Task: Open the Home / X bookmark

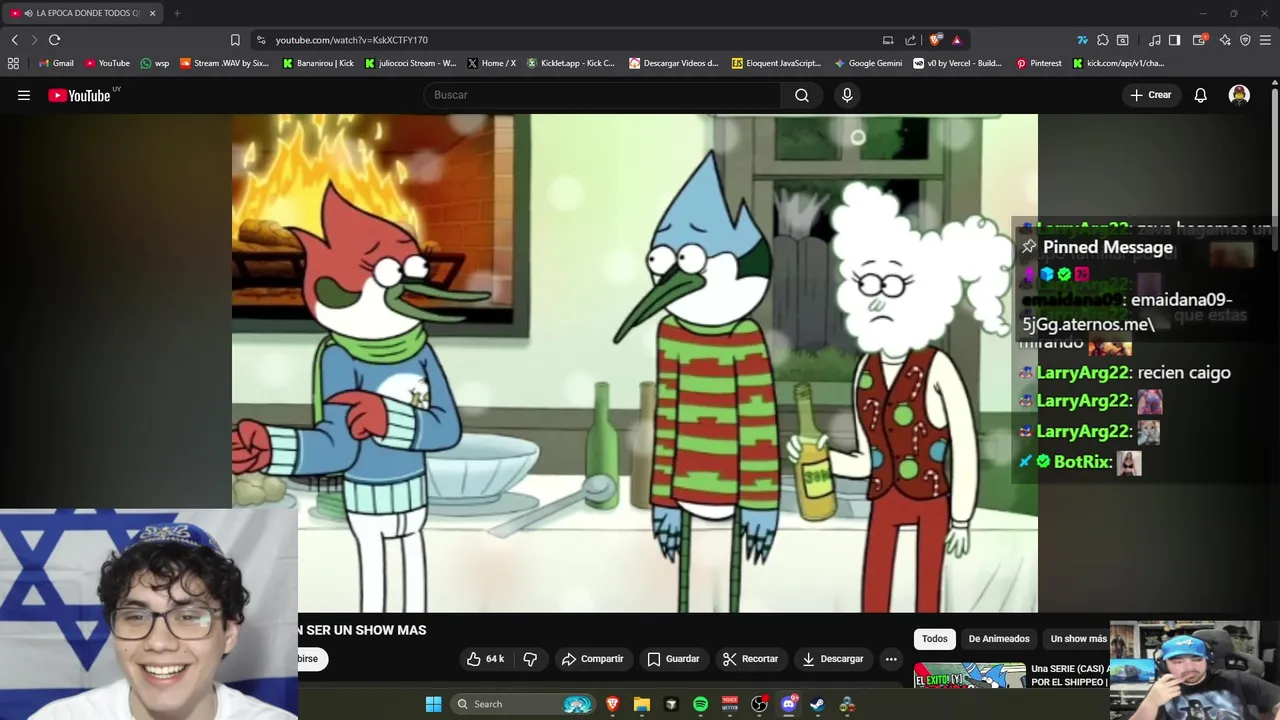Action: point(492,63)
